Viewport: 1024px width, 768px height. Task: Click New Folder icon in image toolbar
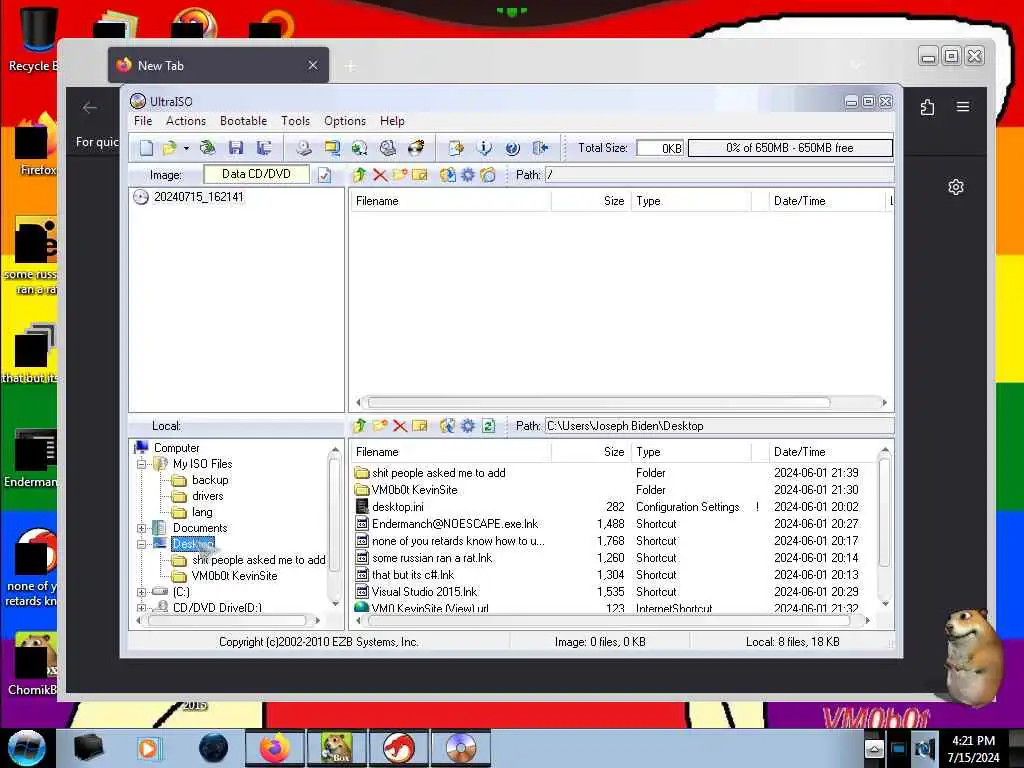(x=400, y=175)
